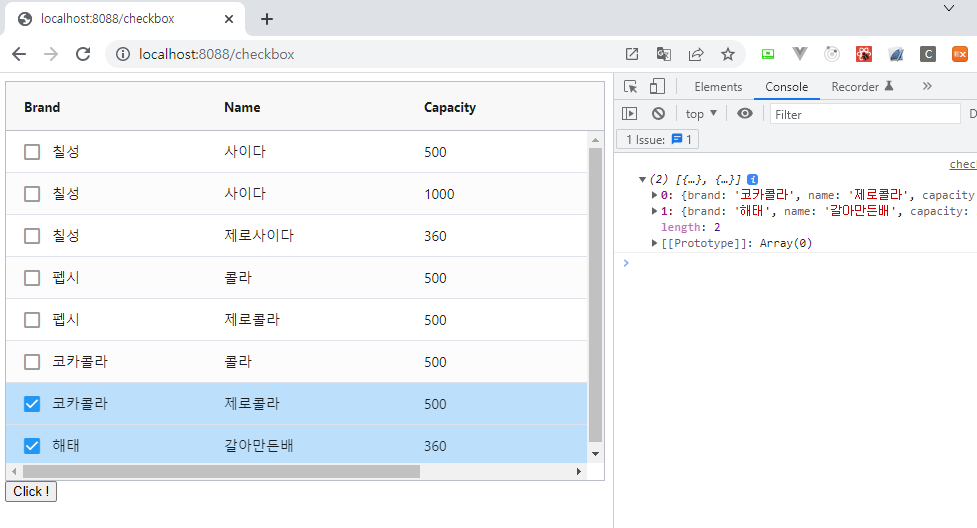Click the array info badge icon
Image resolution: width=977 pixels, height=528 pixels.
pos(753,180)
